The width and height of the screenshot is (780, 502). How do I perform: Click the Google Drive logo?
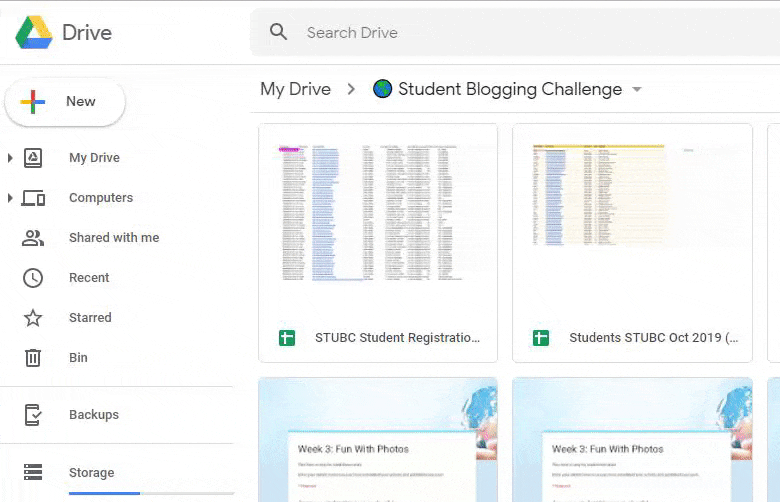[x=33, y=32]
